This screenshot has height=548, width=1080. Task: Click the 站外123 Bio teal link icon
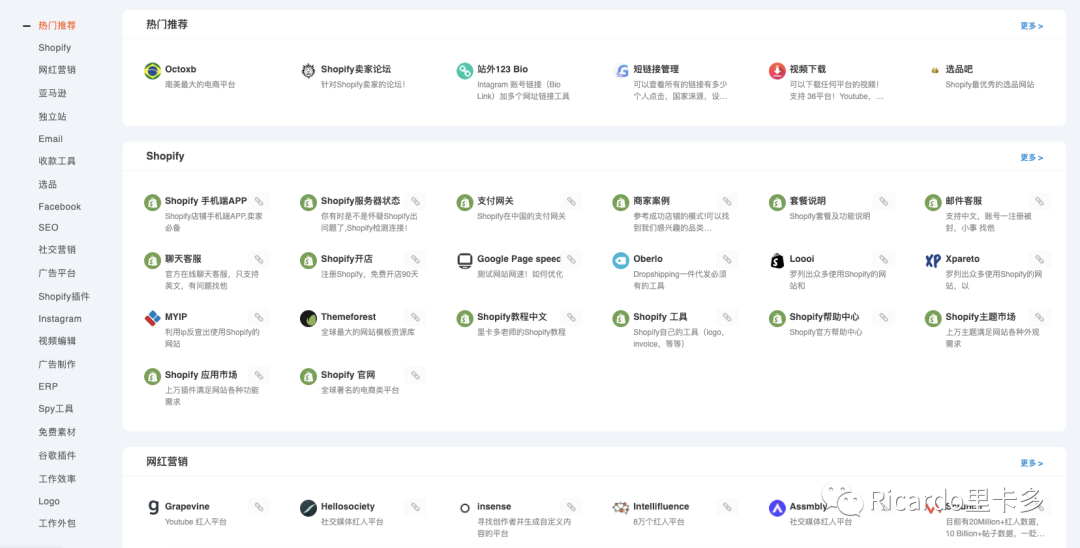coord(465,71)
